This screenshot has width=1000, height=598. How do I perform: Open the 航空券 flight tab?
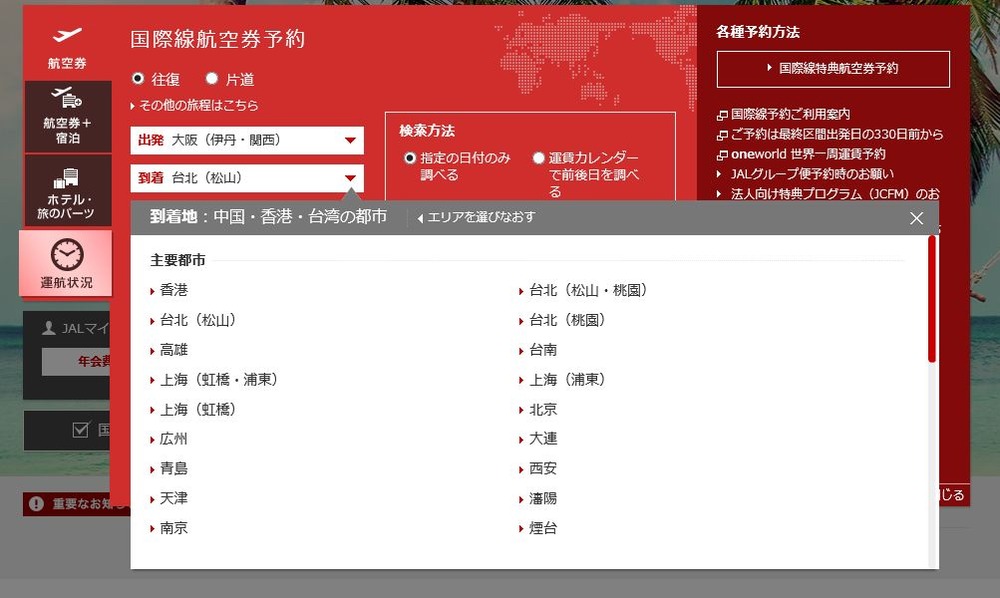[67, 47]
